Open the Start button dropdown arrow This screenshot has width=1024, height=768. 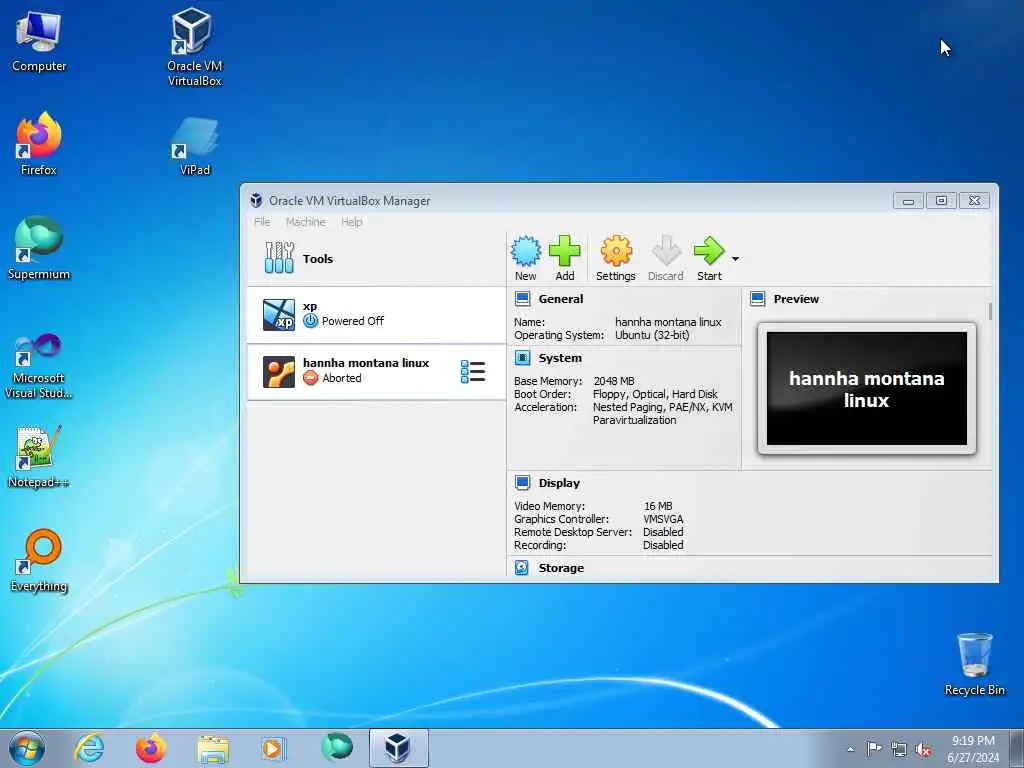[x=735, y=259]
